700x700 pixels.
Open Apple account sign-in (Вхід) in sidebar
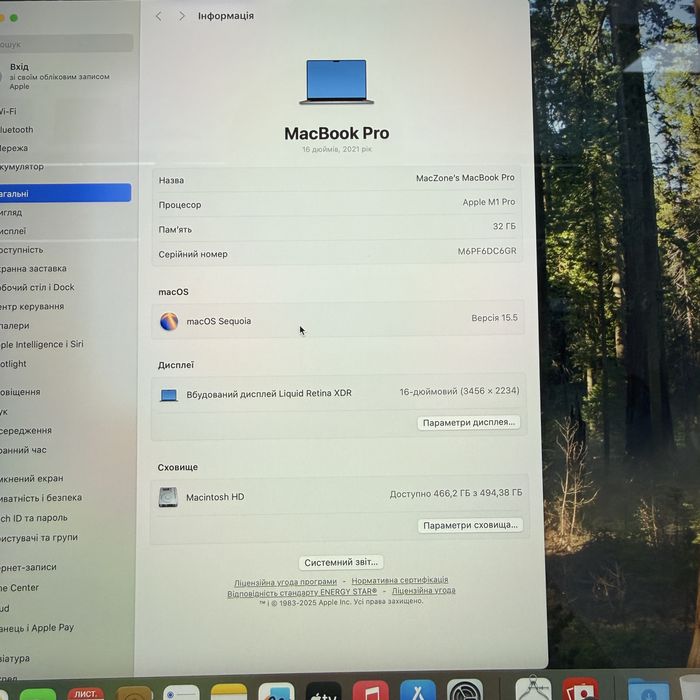click(60, 76)
